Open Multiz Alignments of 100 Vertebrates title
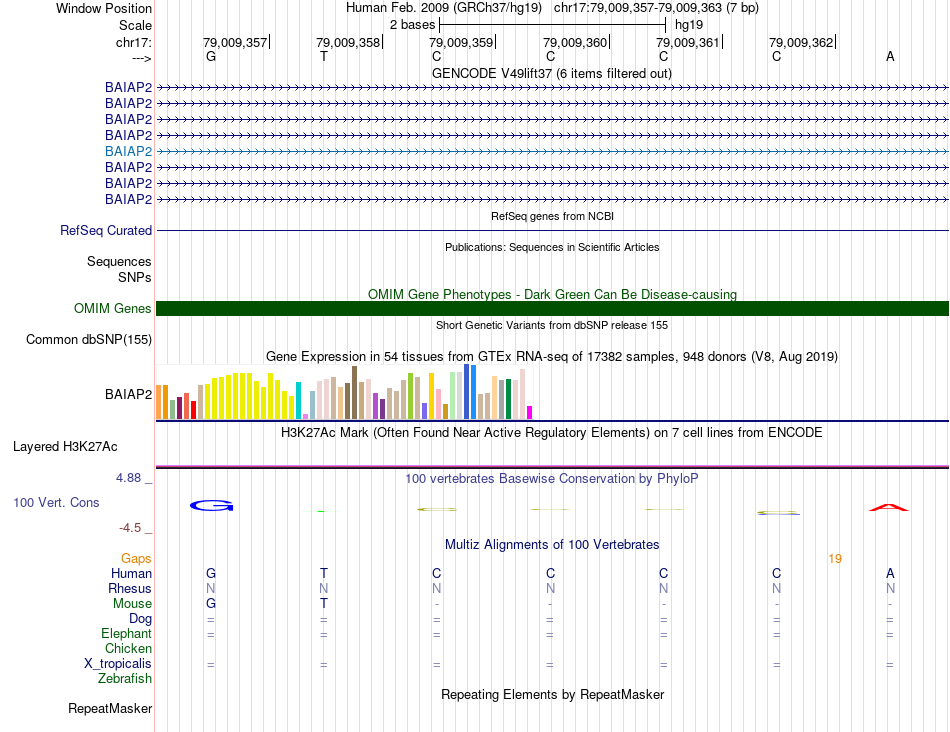The height and width of the screenshot is (732, 950). point(552,545)
